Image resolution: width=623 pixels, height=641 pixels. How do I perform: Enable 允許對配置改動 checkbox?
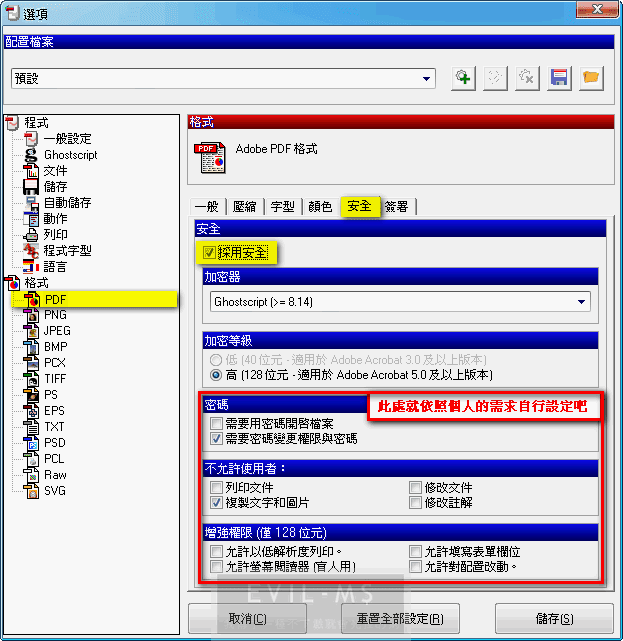(x=415, y=567)
